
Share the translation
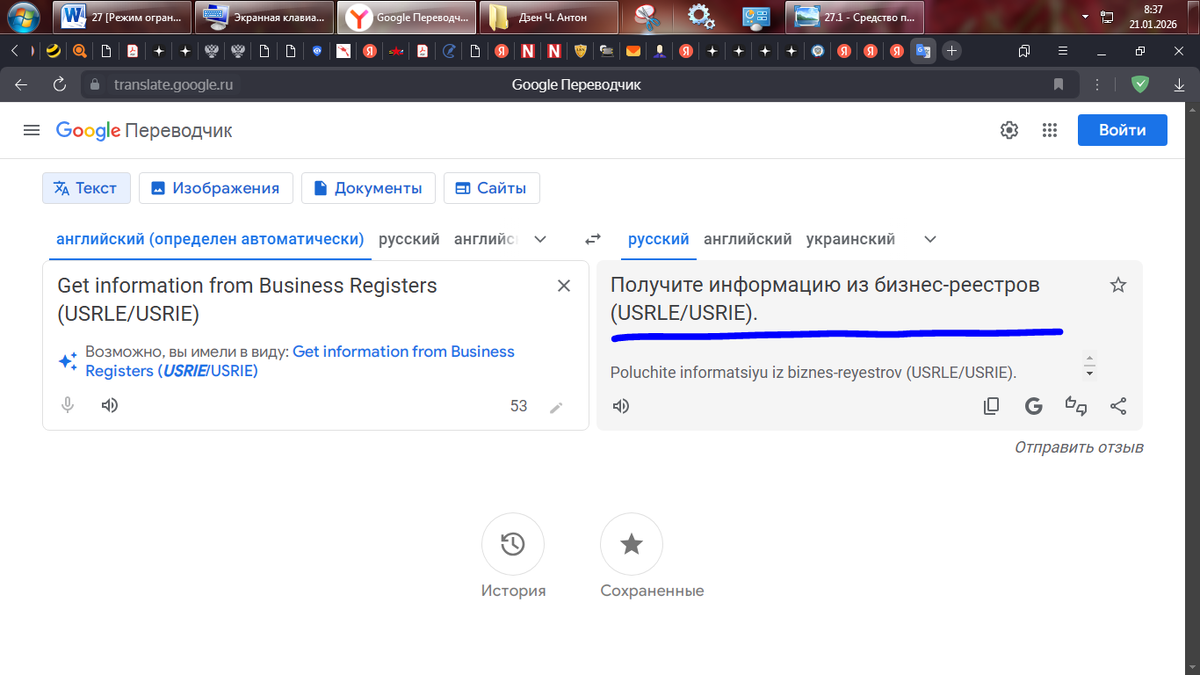coord(1118,406)
